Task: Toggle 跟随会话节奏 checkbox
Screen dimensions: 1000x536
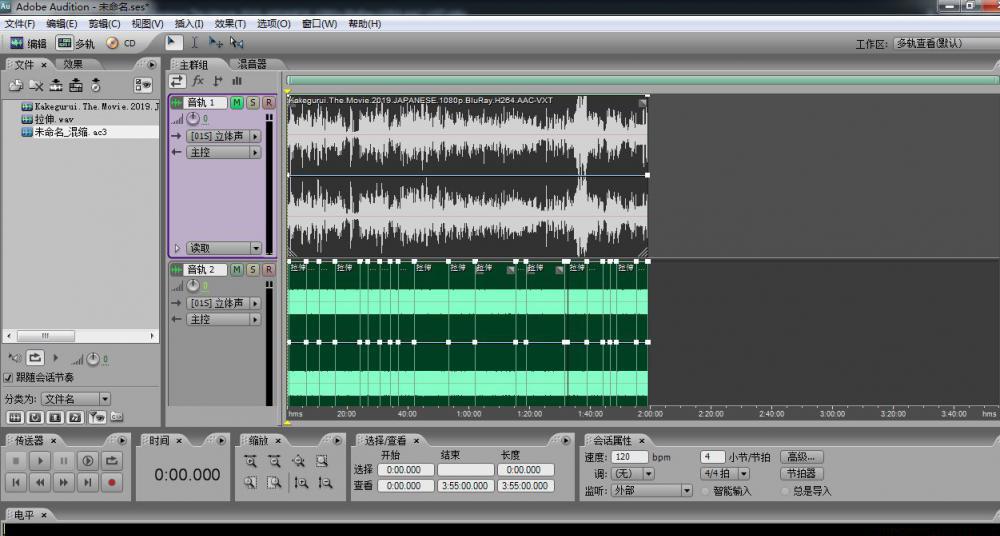Action: point(8,378)
